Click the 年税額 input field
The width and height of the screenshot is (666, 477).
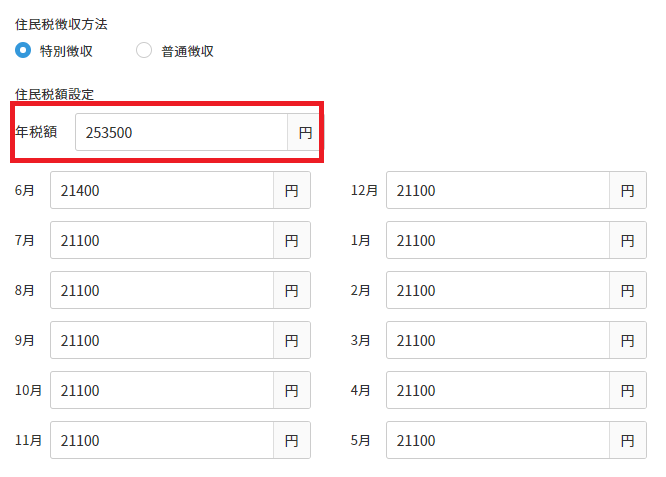[x=181, y=132]
